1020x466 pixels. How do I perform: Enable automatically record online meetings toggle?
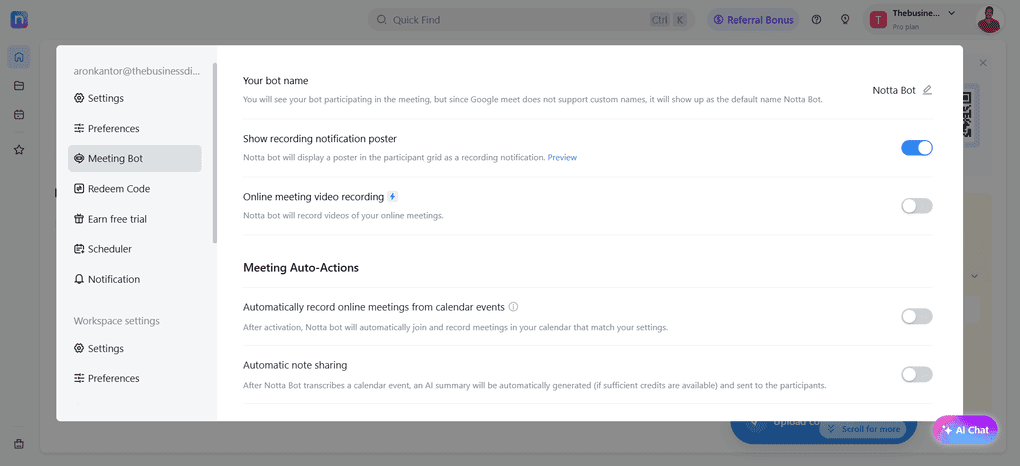(917, 316)
